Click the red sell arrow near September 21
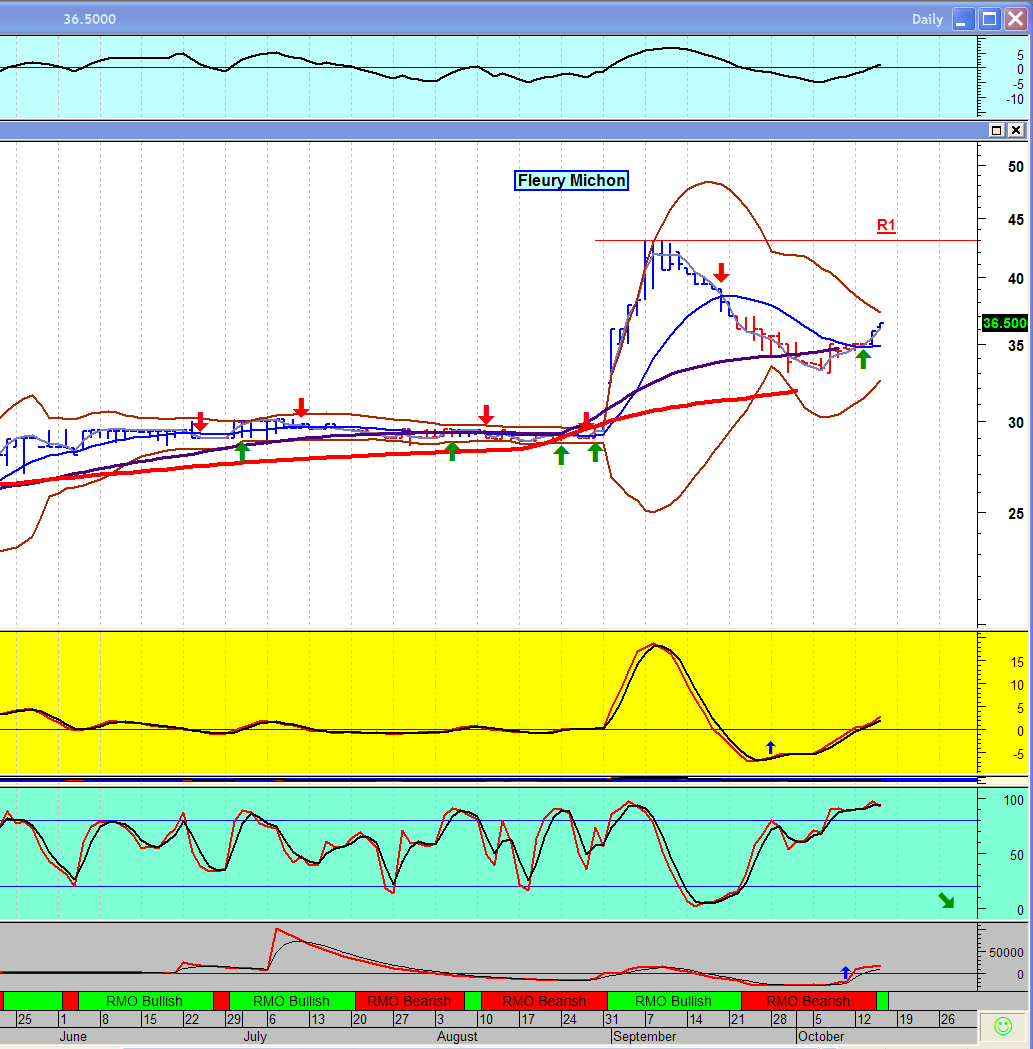This screenshot has height=1049, width=1033. pyautogui.click(x=721, y=272)
